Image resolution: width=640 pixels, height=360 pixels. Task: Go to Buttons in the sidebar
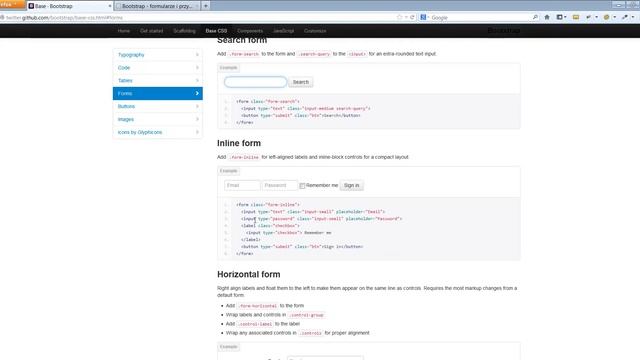pos(158,106)
